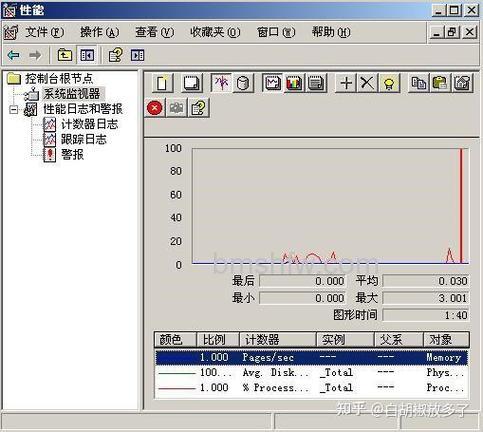Screen dimensions: 483x432
Task: Click the Delete counter X icon
Action: [367, 83]
